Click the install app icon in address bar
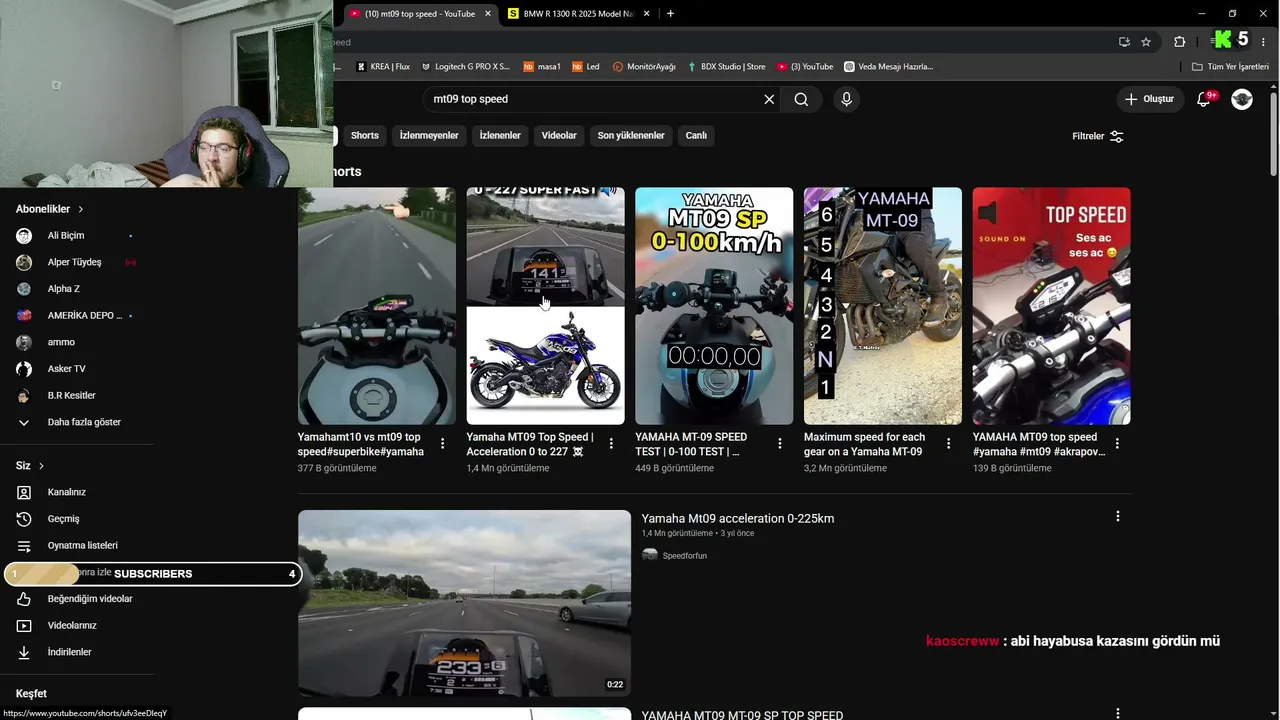Viewport: 1280px width, 720px height. tap(1124, 42)
